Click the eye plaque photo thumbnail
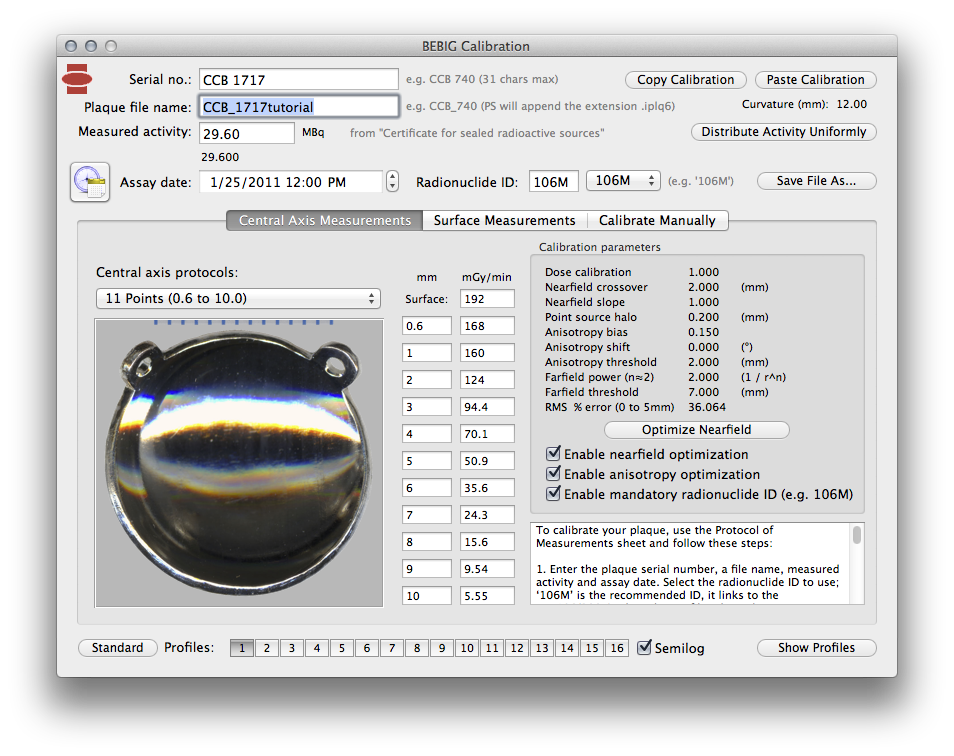The image size is (954, 756). pos(239,463)
